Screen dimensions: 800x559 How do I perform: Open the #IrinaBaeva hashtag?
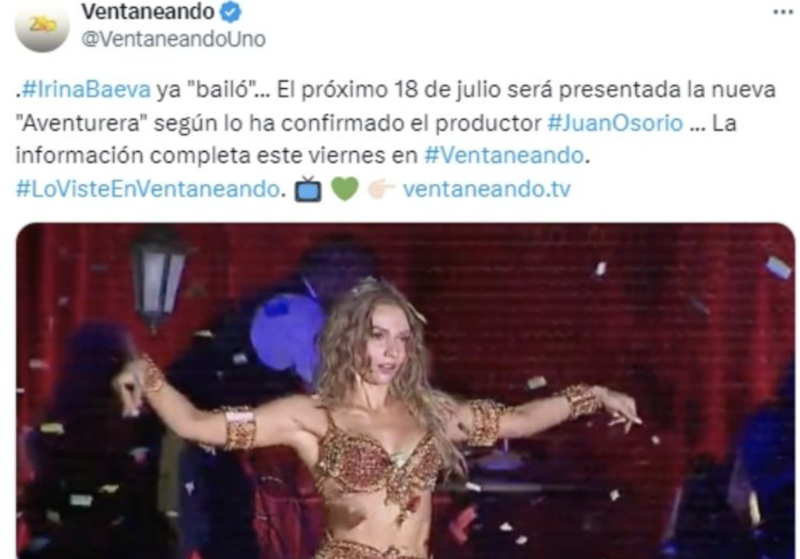tap(86, 90)
